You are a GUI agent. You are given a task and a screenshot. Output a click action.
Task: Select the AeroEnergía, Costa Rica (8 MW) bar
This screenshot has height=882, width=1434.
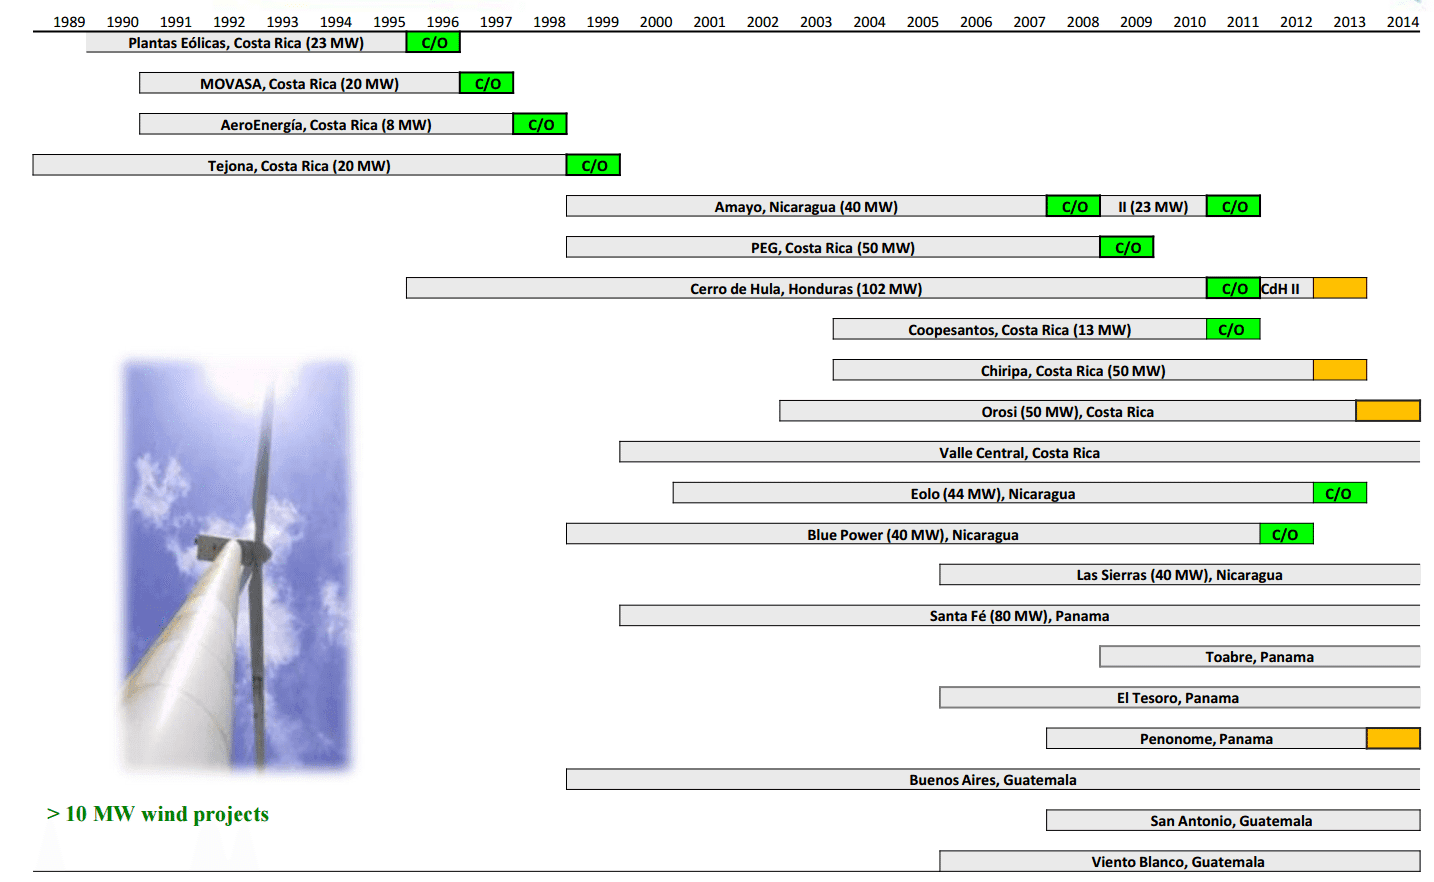[x=326, y=125]
